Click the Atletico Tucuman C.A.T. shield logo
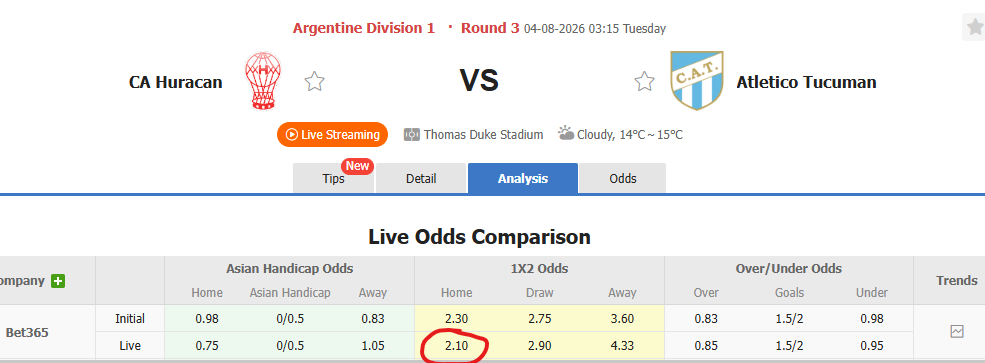 pyautogui.click(x=697, y=81)
